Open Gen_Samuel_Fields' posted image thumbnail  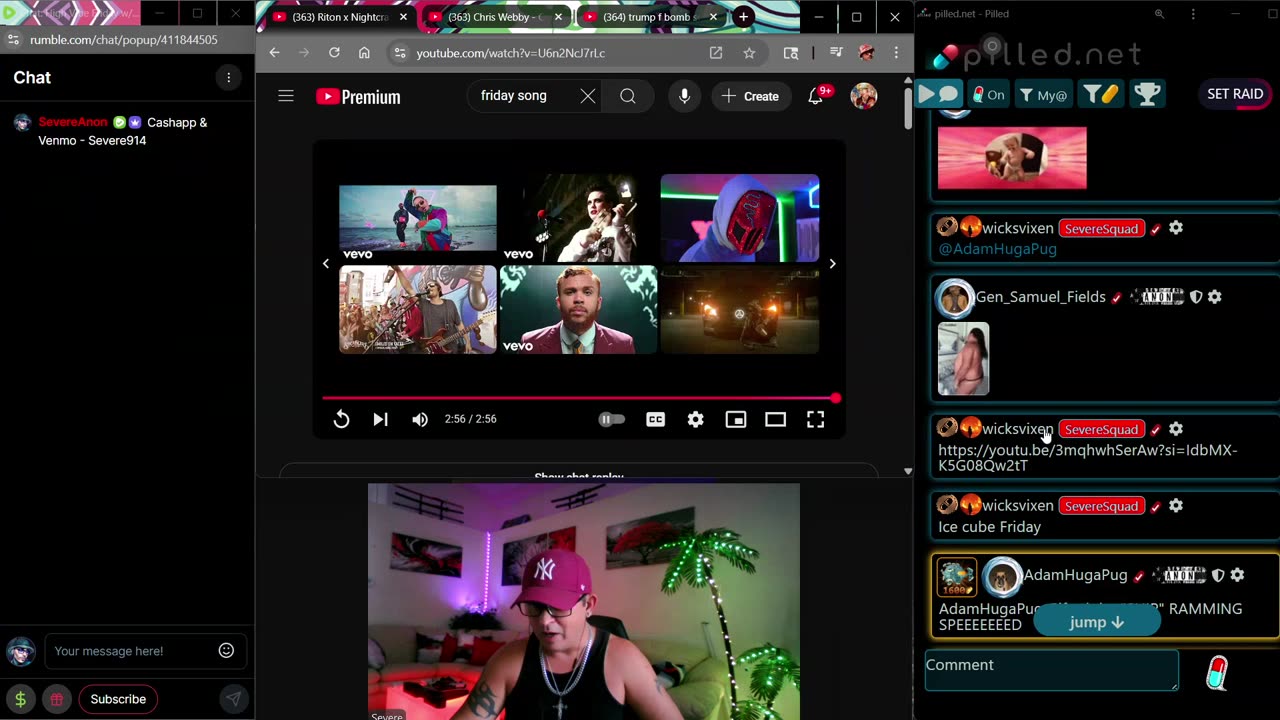[x=963, y=359]
